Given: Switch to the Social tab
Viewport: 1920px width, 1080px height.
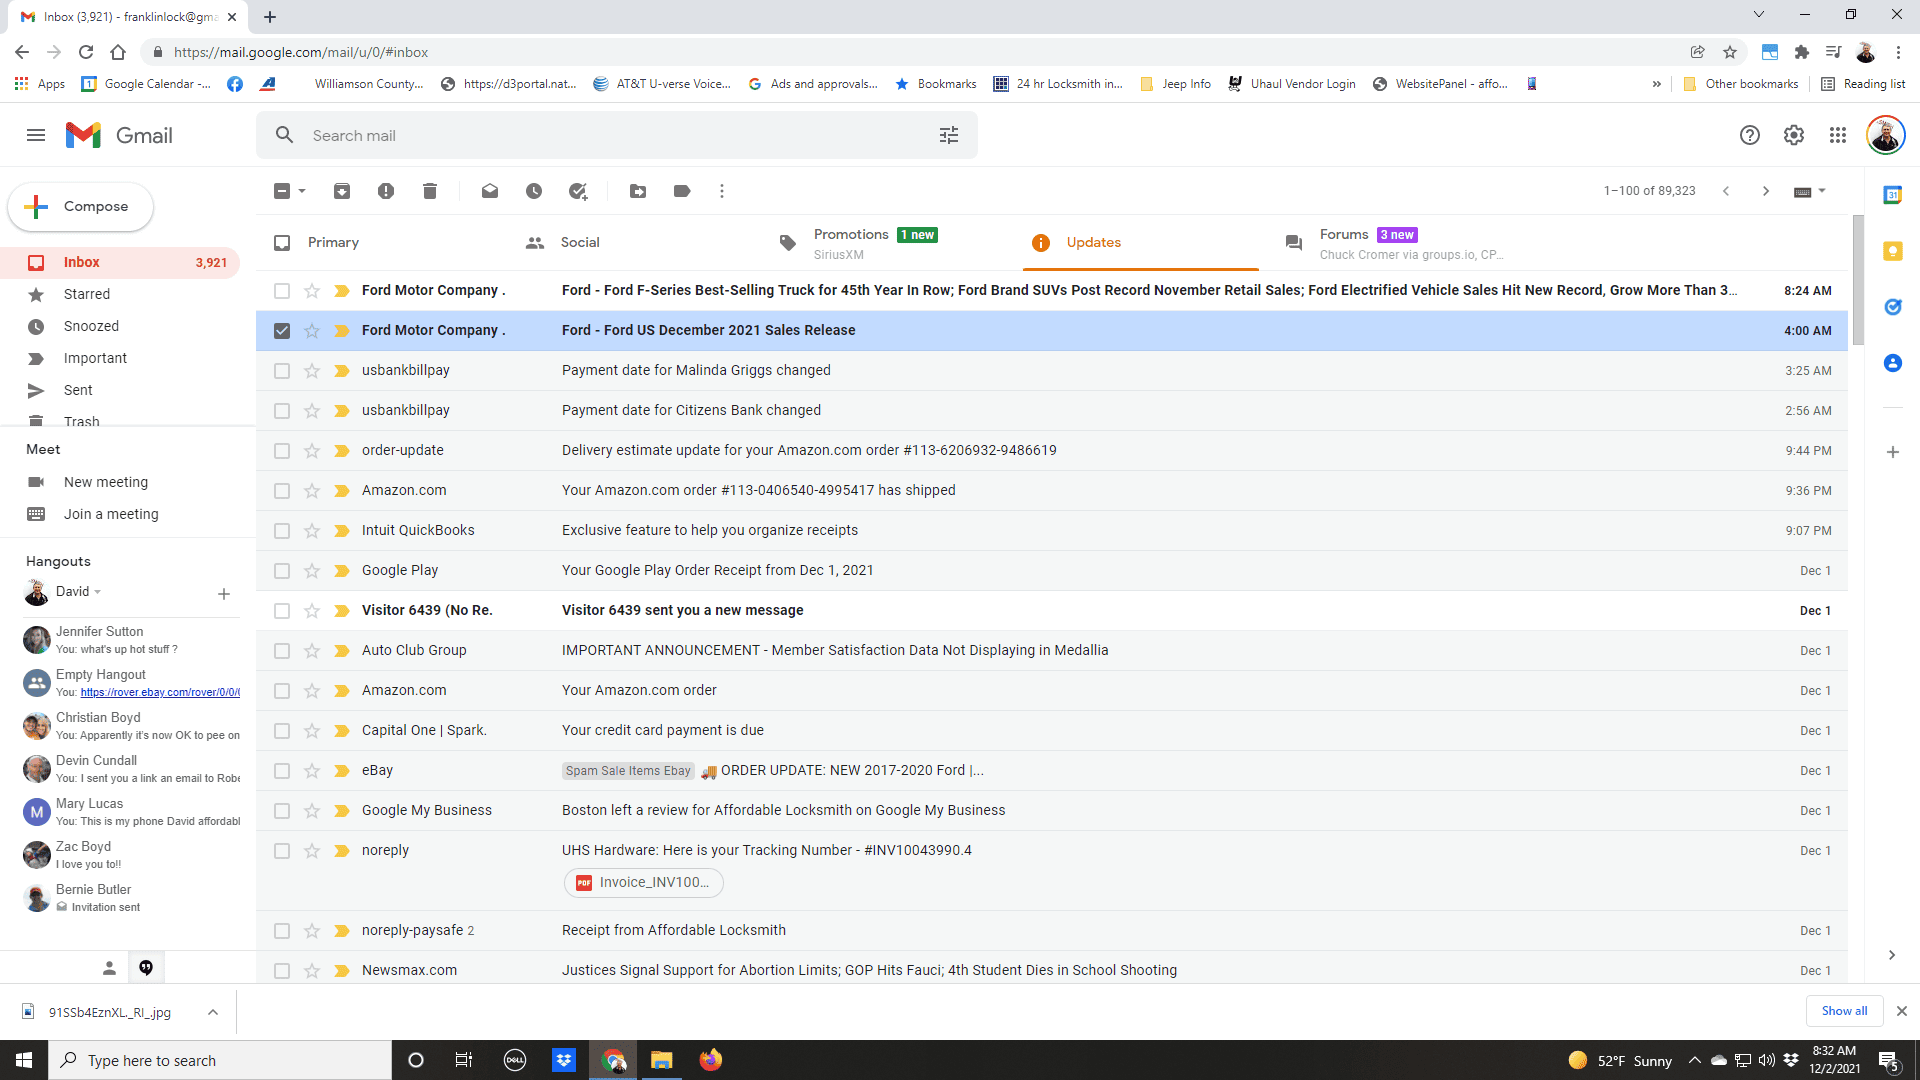Looking at the screenshot, I should click(580, 243).
